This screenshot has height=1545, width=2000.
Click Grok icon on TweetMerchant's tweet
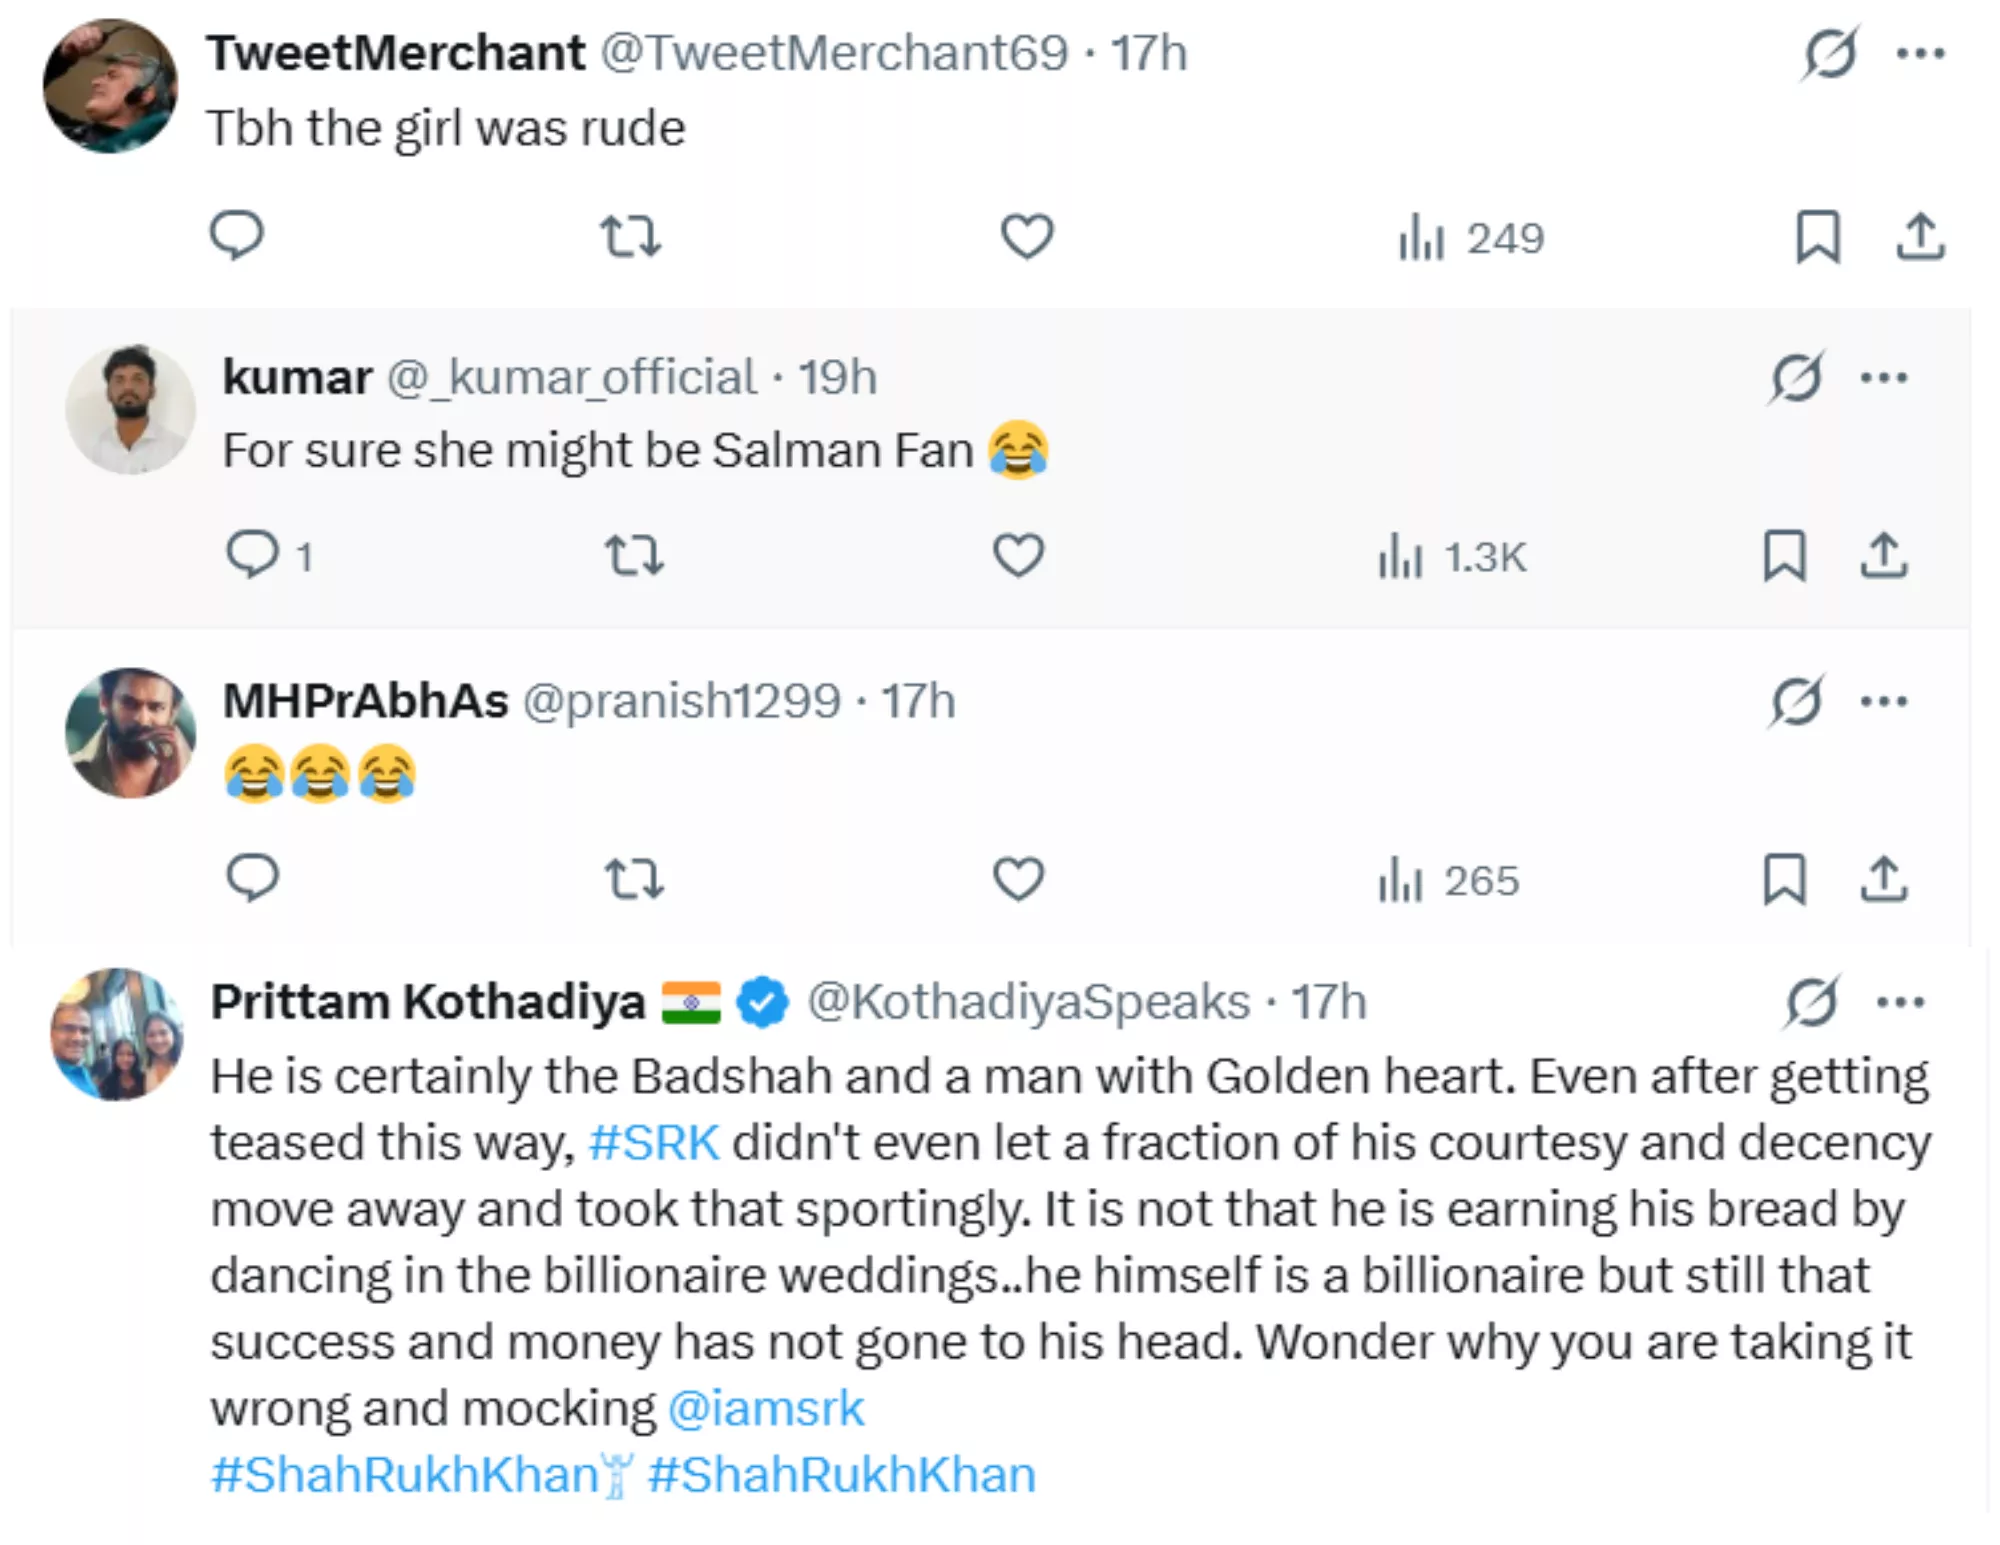point(1830,53)
